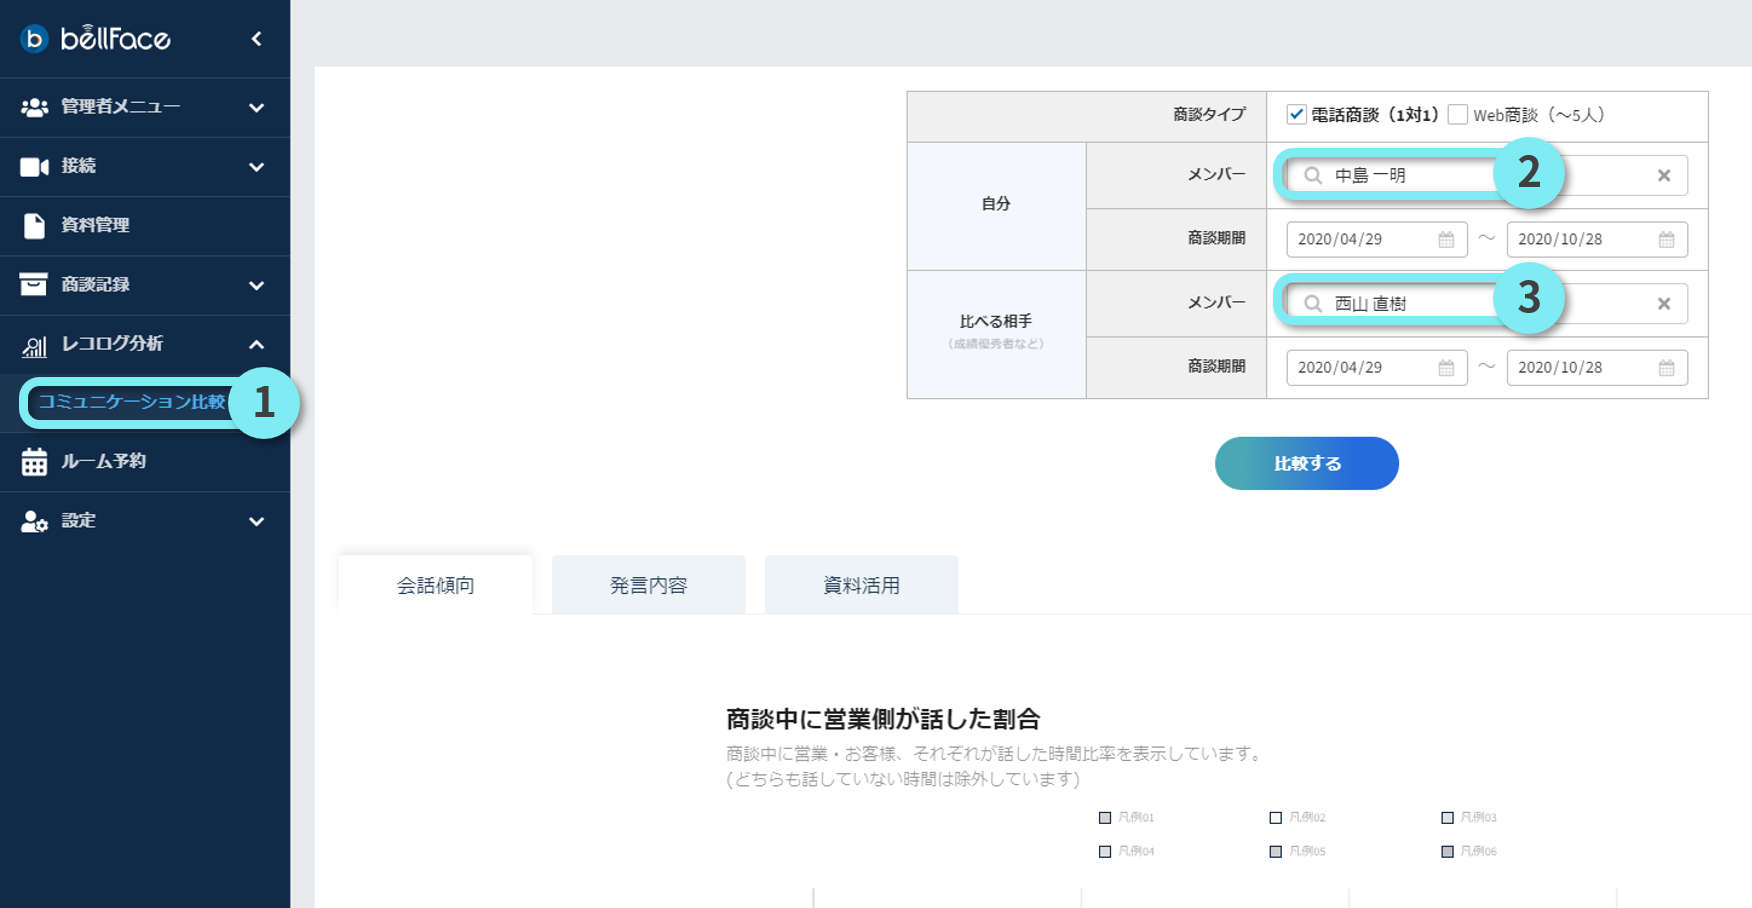The image size is (1752, 908).
Task: Click the 比べる相手 row header
Action: tap(996, 334)
